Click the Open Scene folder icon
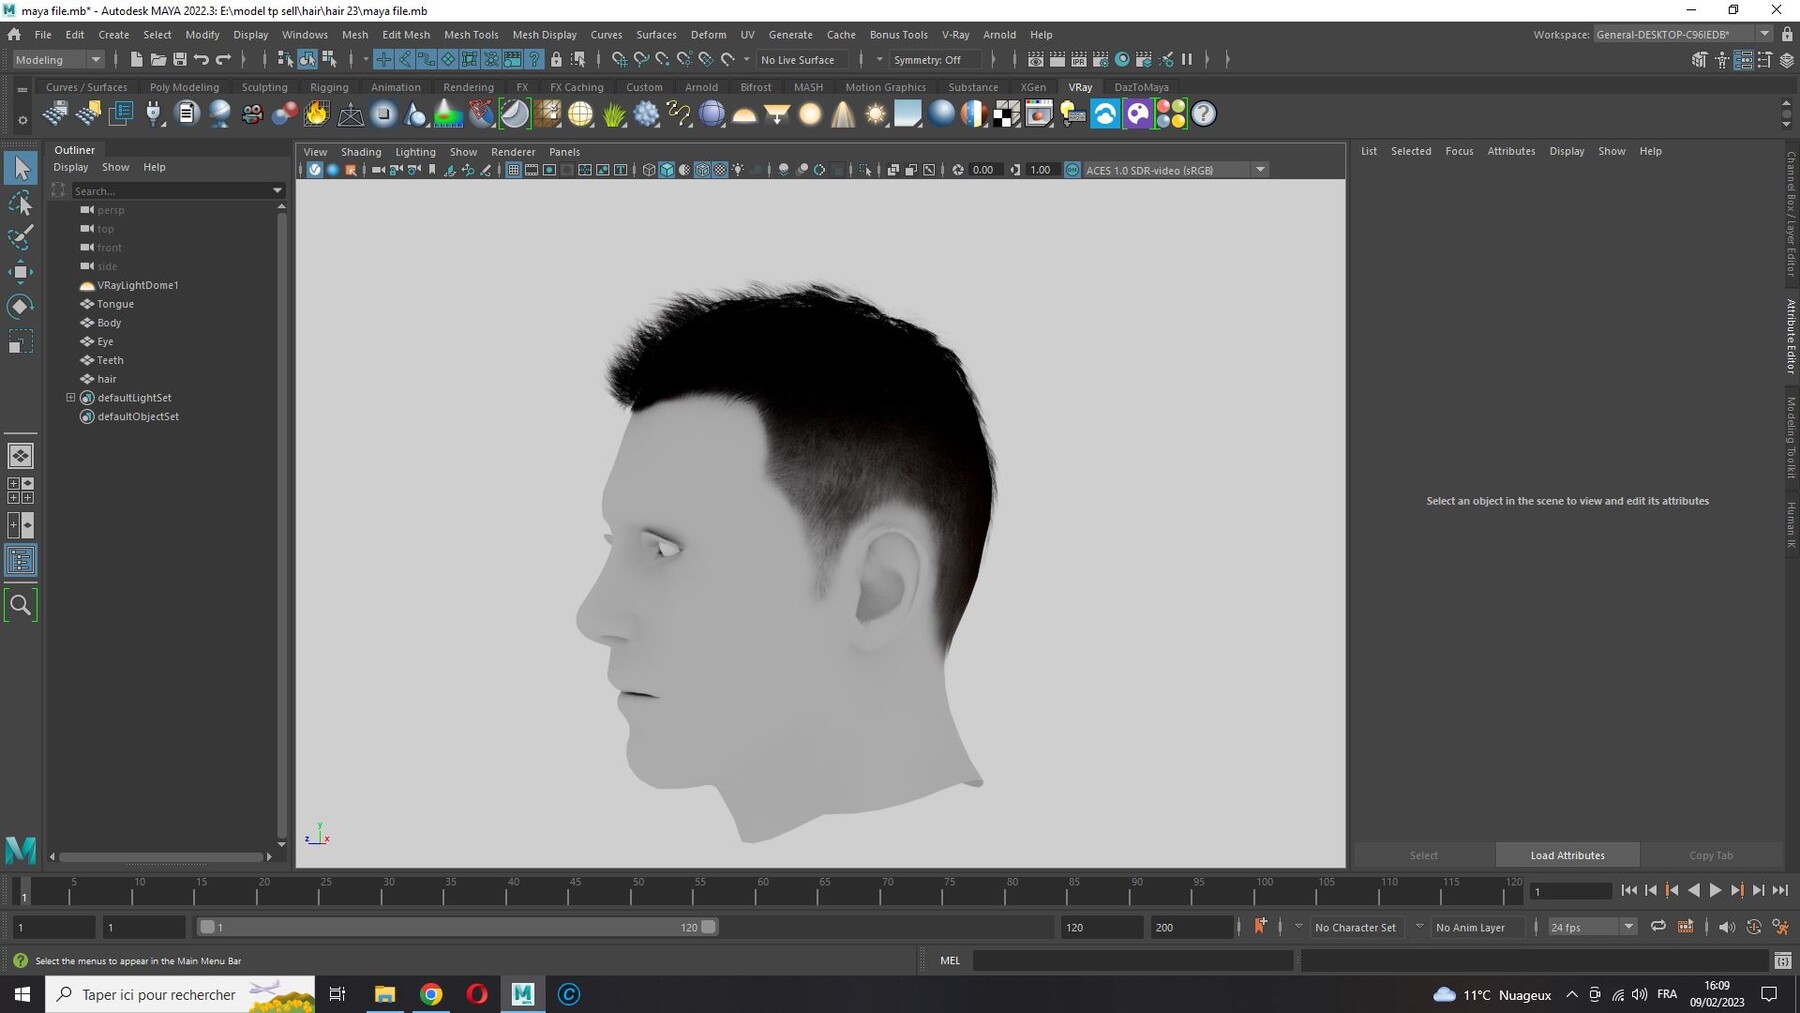Screen dimensions: 1800x1013 (x=158, y=60)
